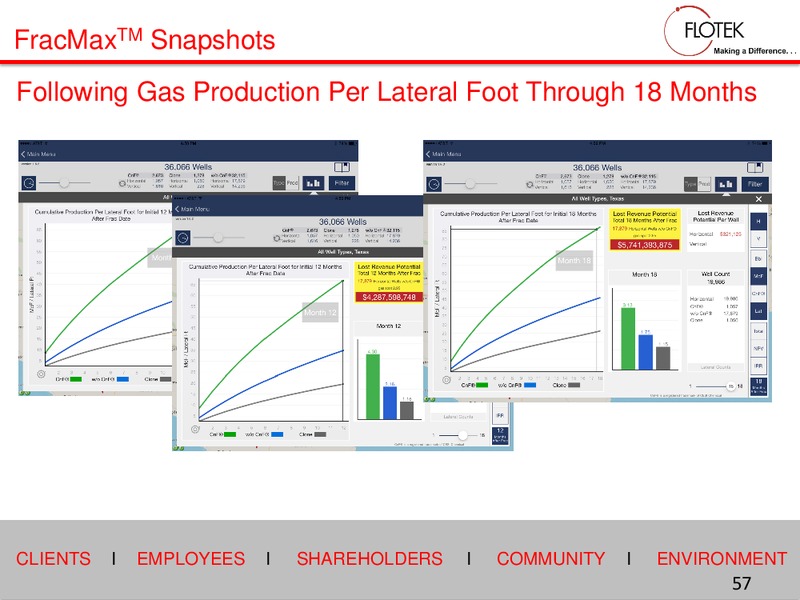This screenshot has width=800, height=600.
Task: Click green CnF legend swatch in 18-month chart
Action: tap(482, 385)
